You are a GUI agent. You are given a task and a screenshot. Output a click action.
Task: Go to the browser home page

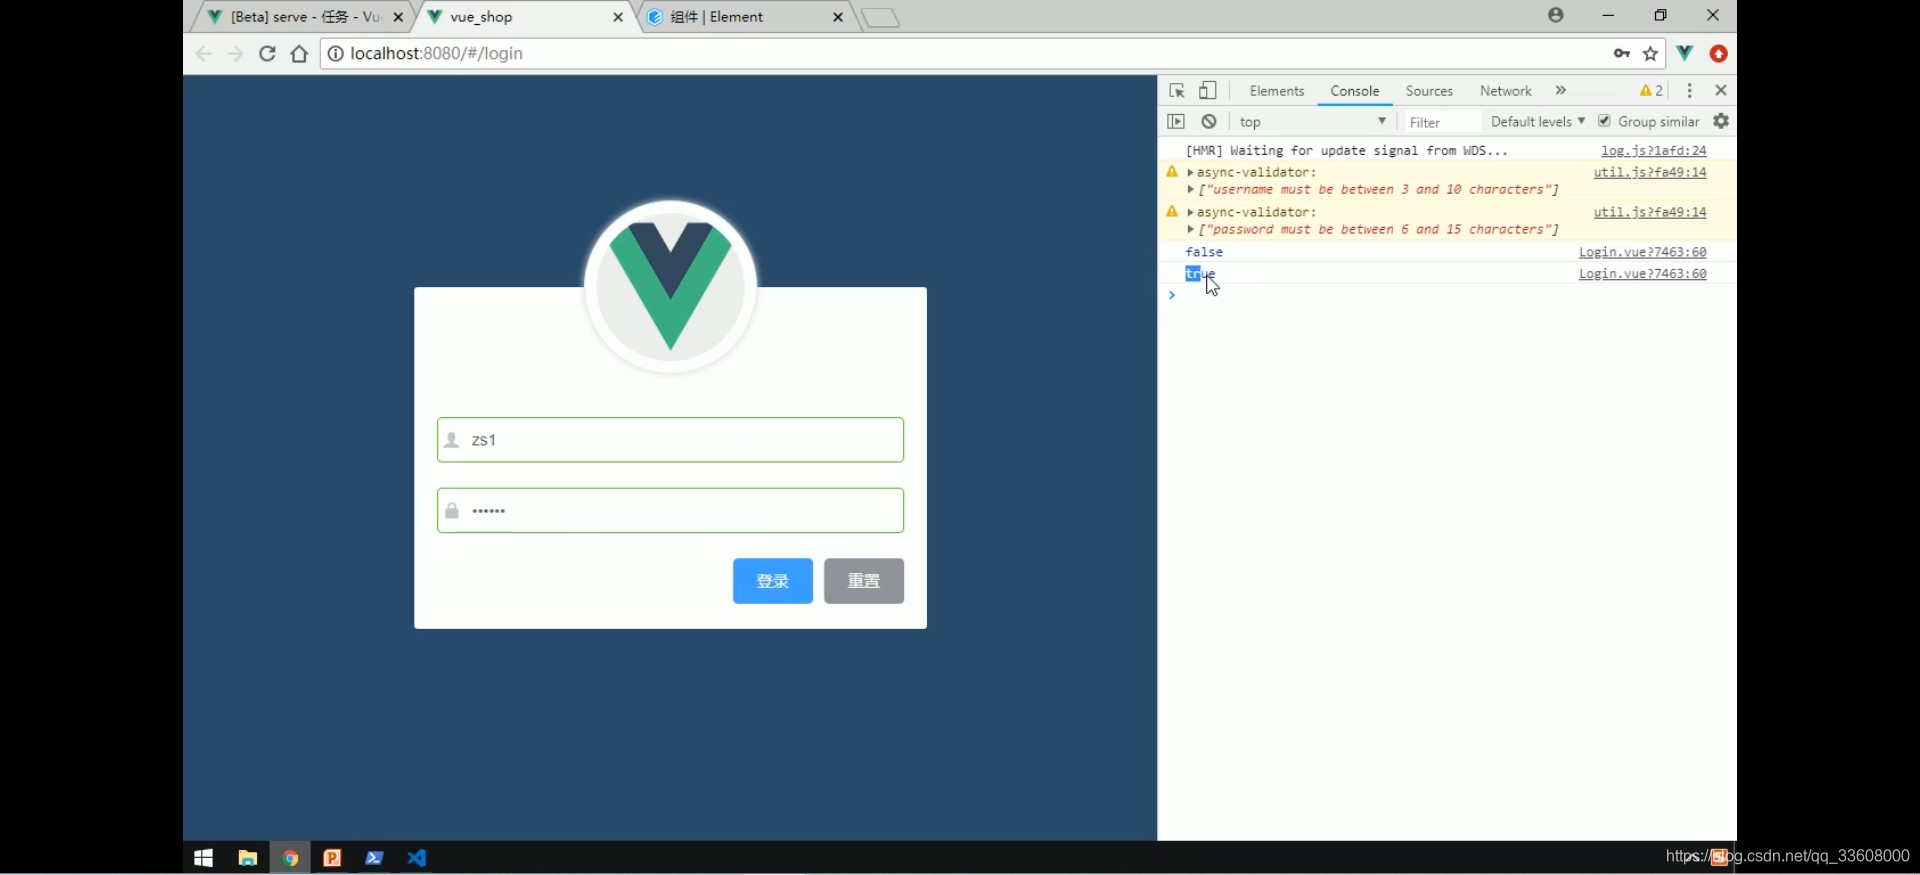[299, 54]
